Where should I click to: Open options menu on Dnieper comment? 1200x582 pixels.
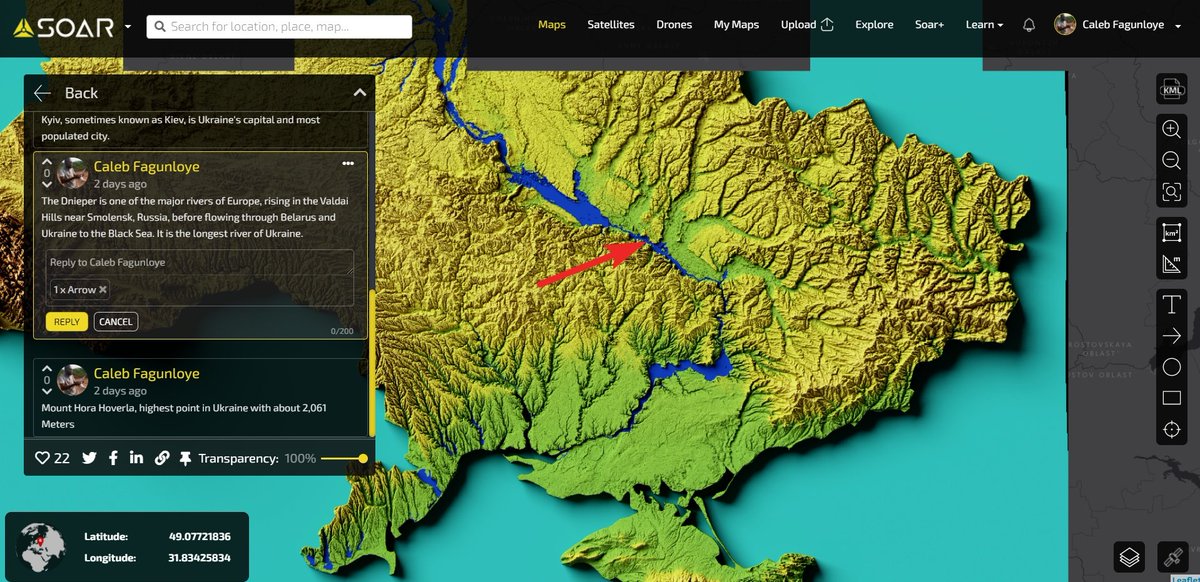348,163
